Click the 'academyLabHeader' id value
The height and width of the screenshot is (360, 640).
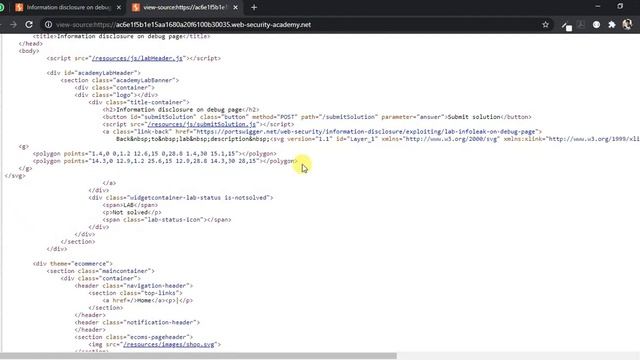106,73
